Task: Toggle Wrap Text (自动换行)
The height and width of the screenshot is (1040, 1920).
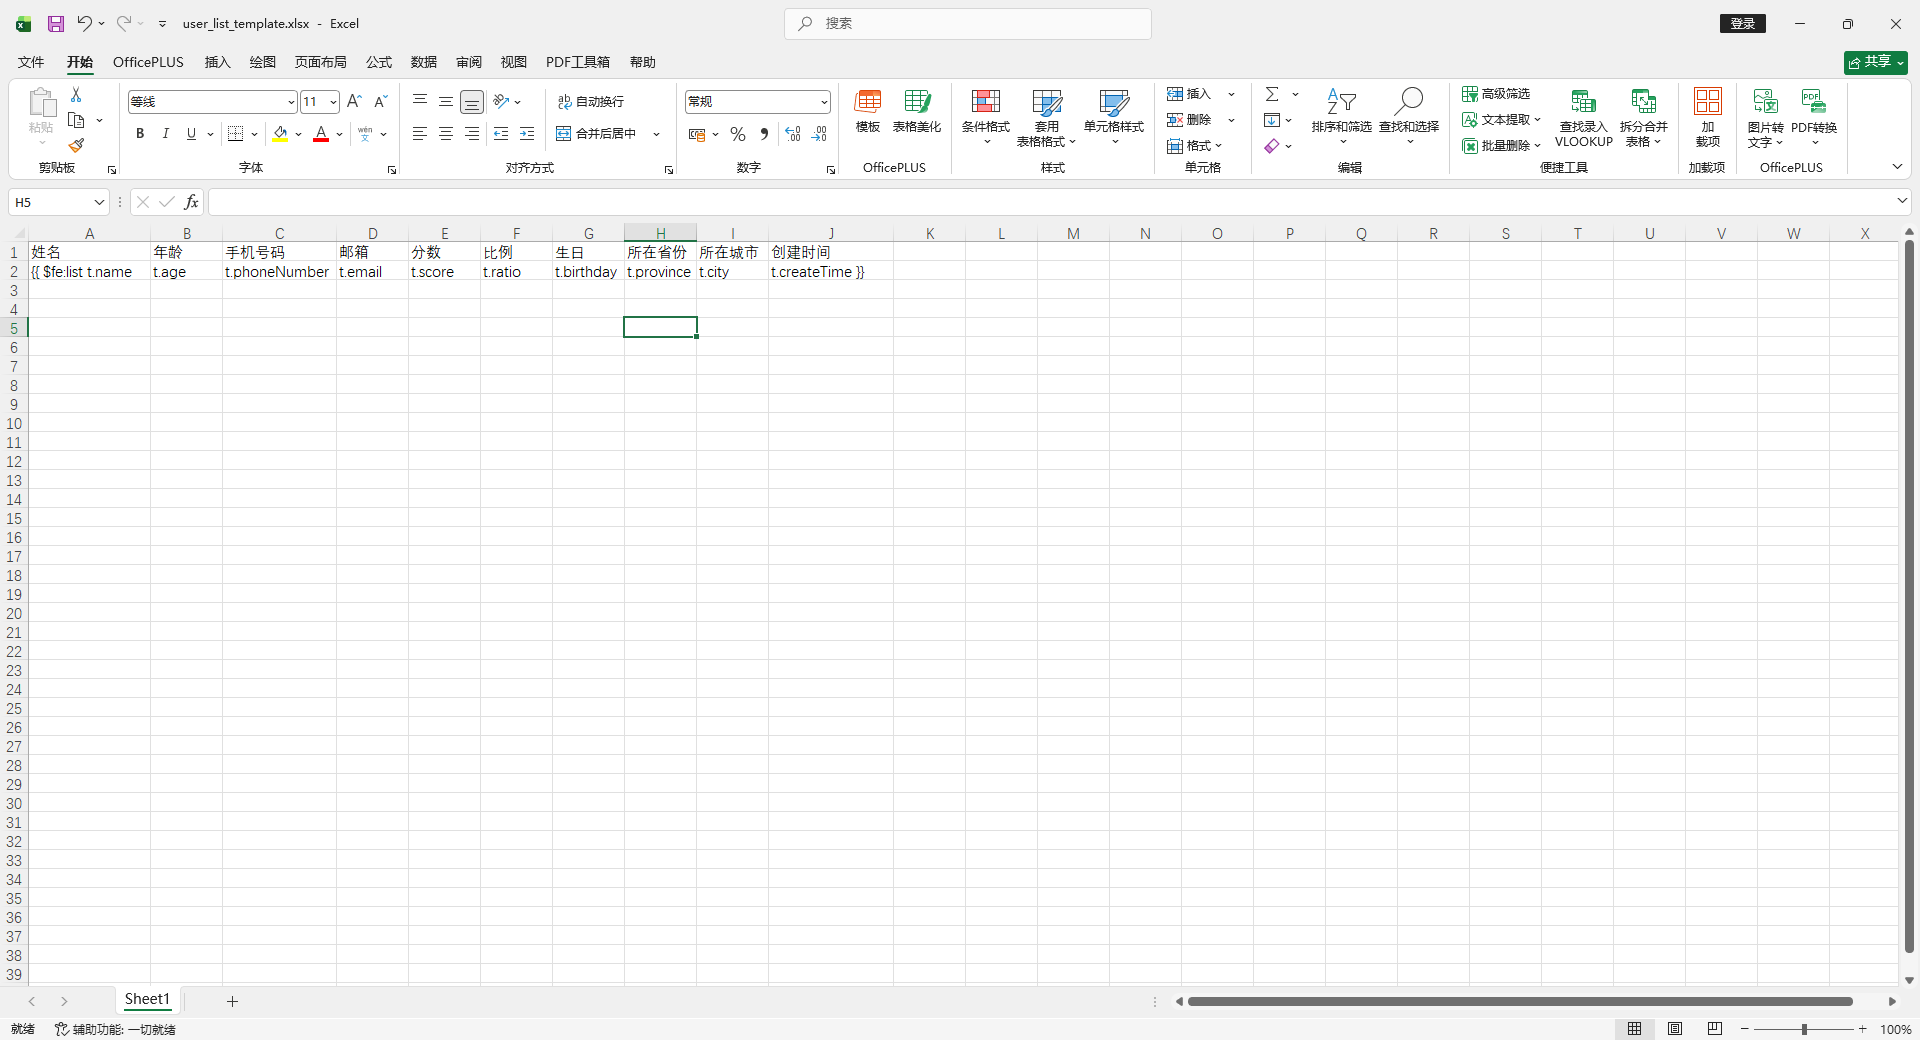Action: 591,102
